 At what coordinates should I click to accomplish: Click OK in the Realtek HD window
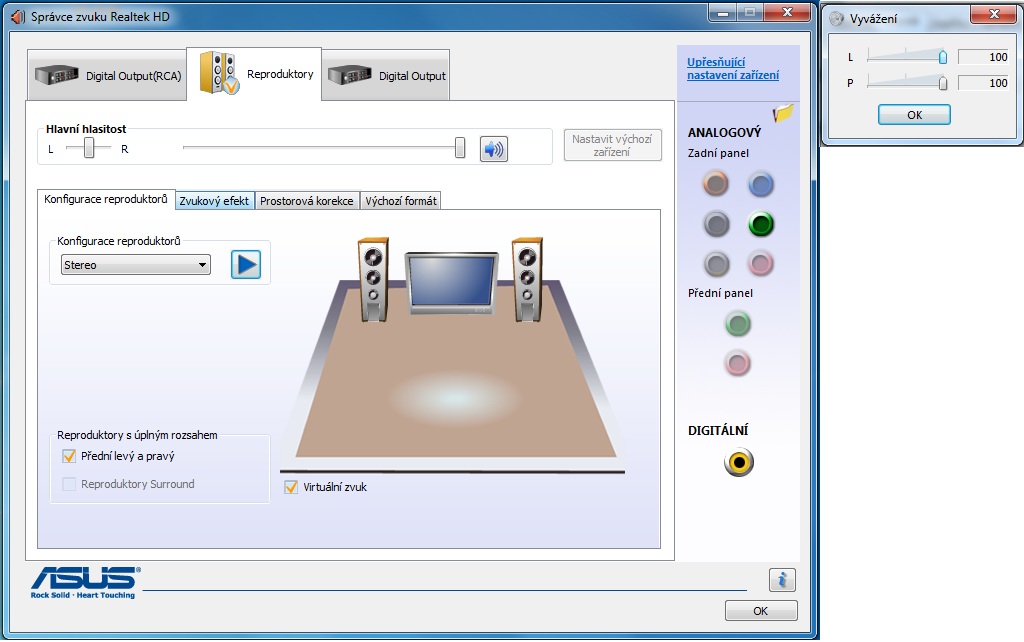pyautogui.click(x=761, y=611)
